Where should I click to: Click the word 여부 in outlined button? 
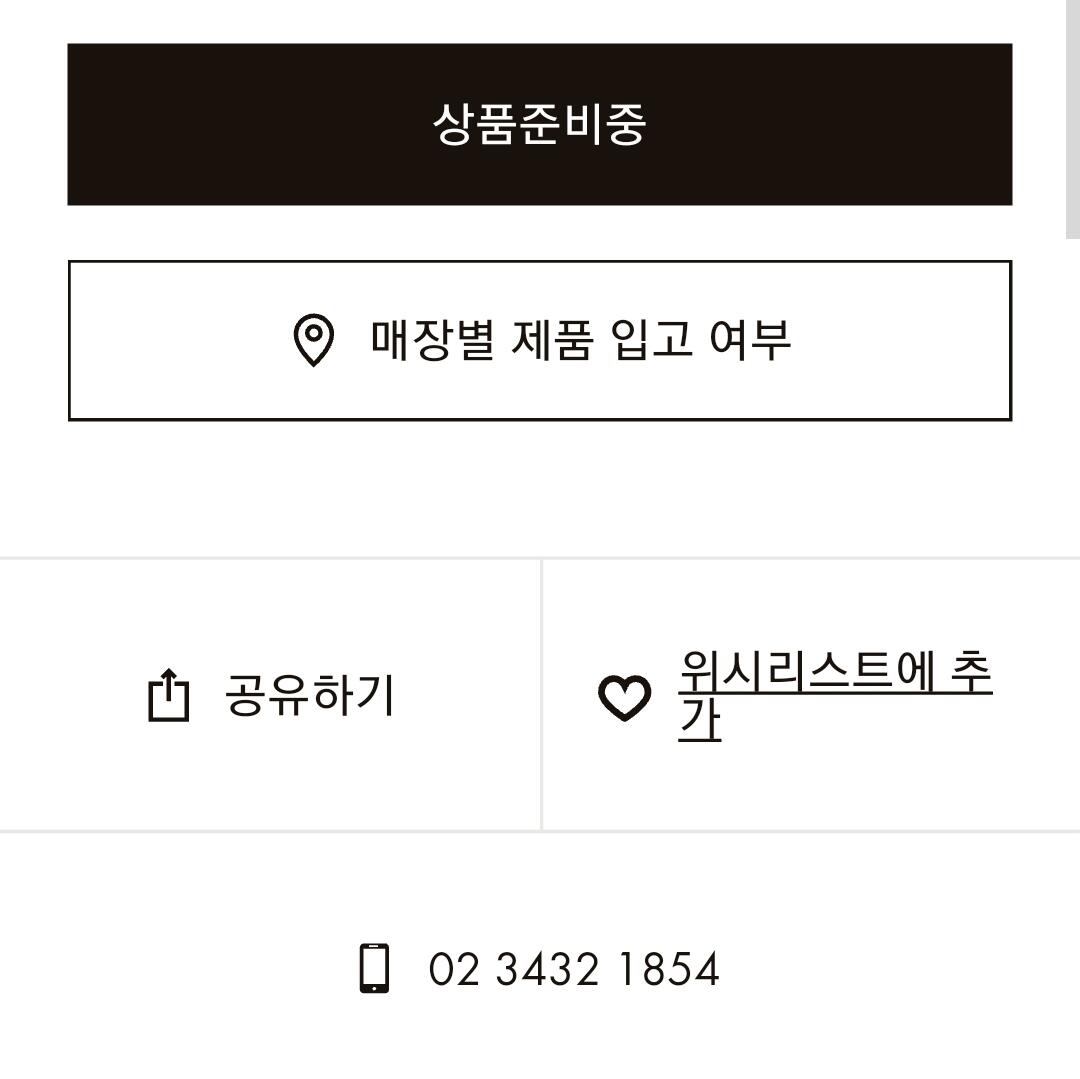point(751,340)
